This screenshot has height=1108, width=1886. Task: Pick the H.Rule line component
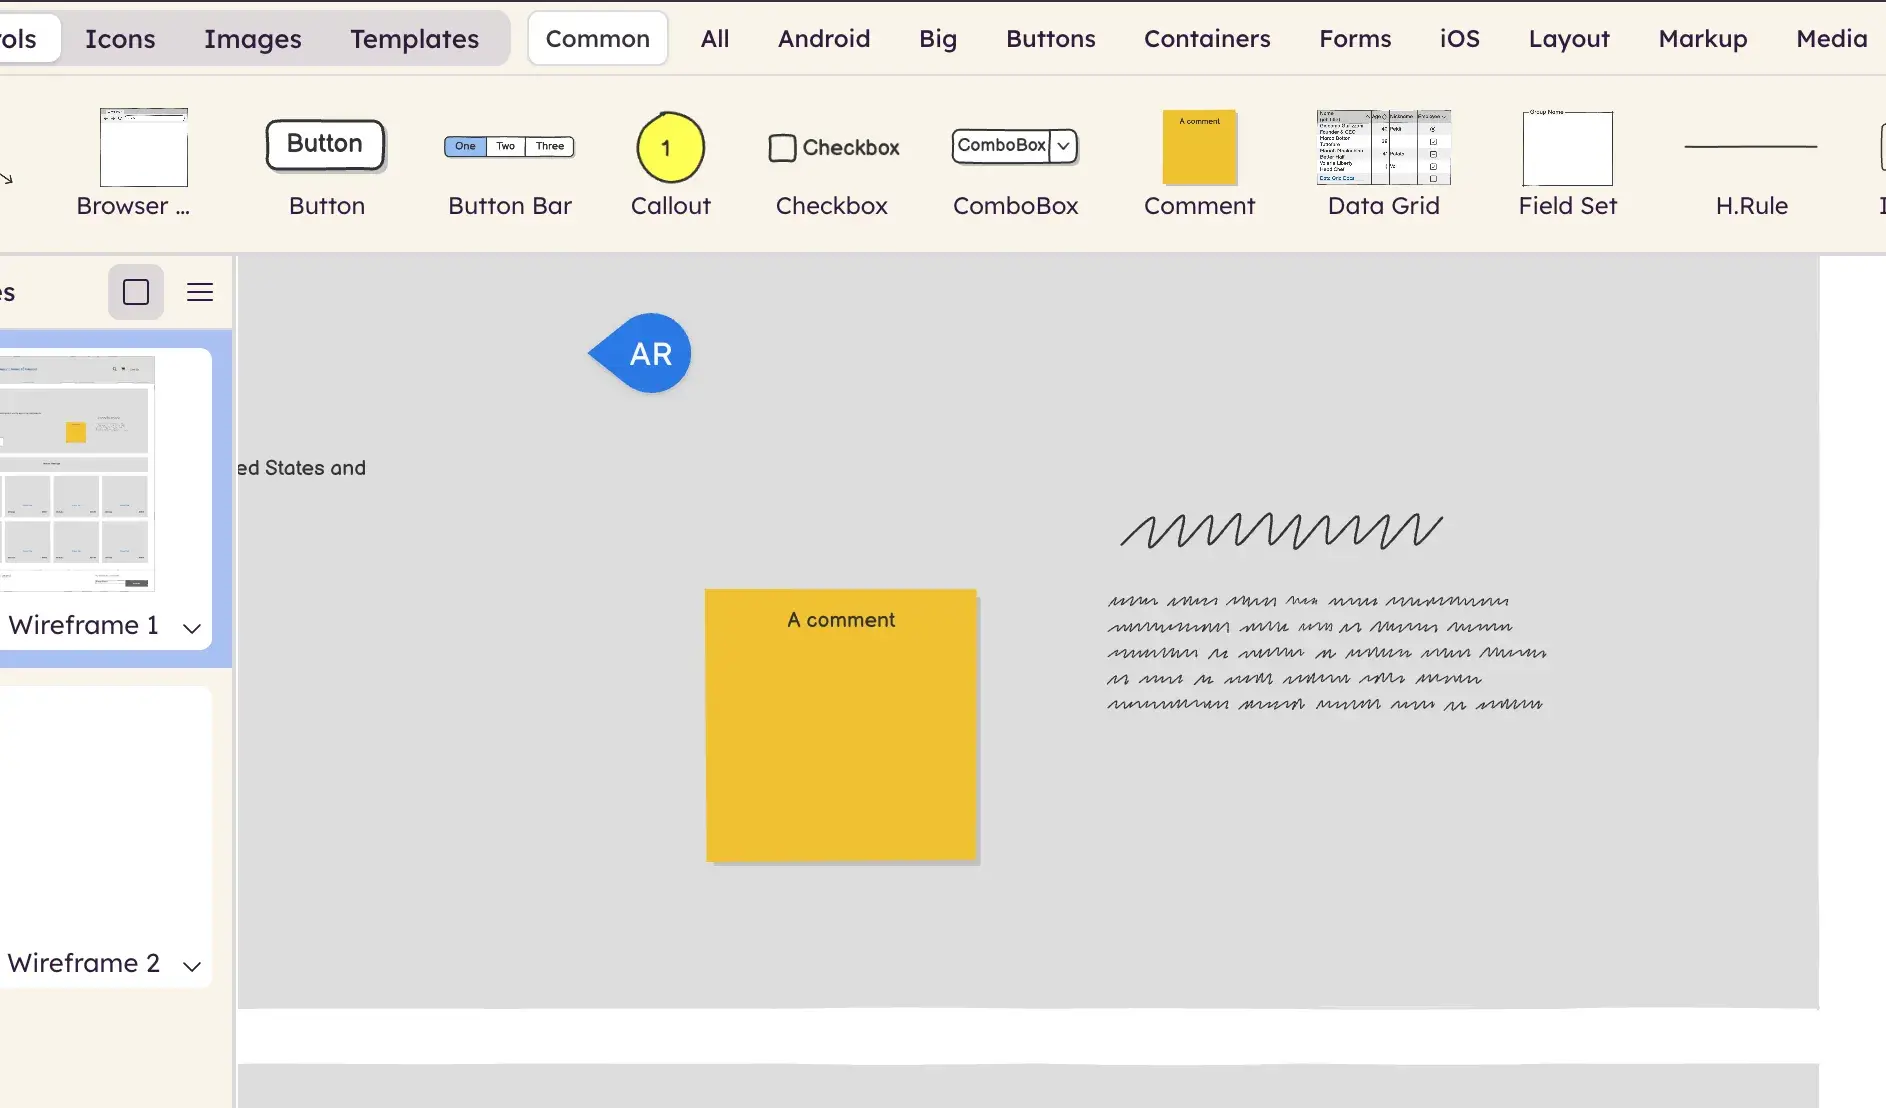[x=1751, y=148]
